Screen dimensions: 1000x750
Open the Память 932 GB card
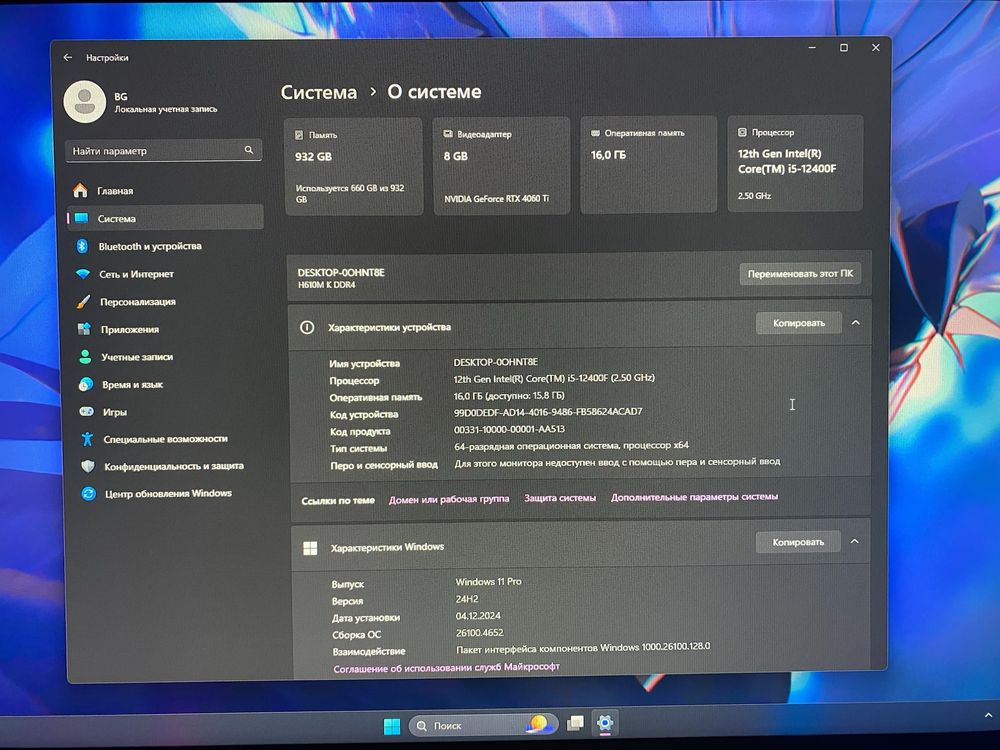(x=353, y=166)
